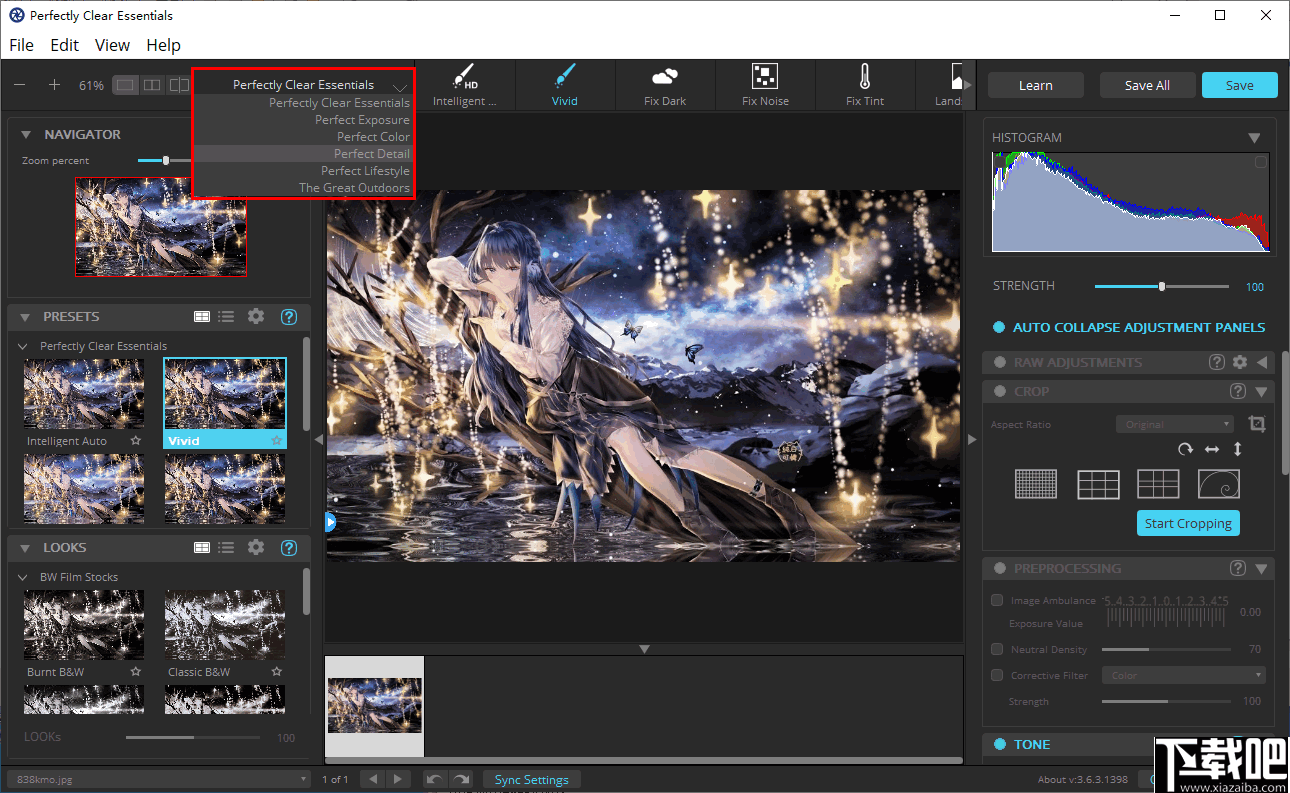Open the File menu

pyautogui.click(x=21, y=45)
